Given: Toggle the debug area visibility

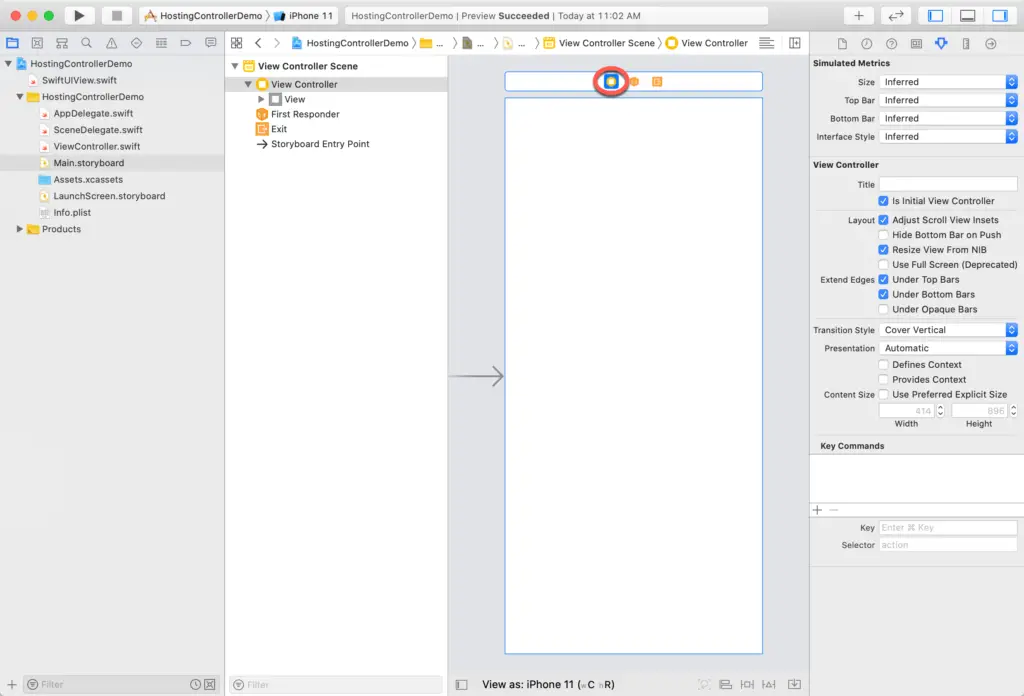Looking at the screenshot, I should (x=967, y=16).
